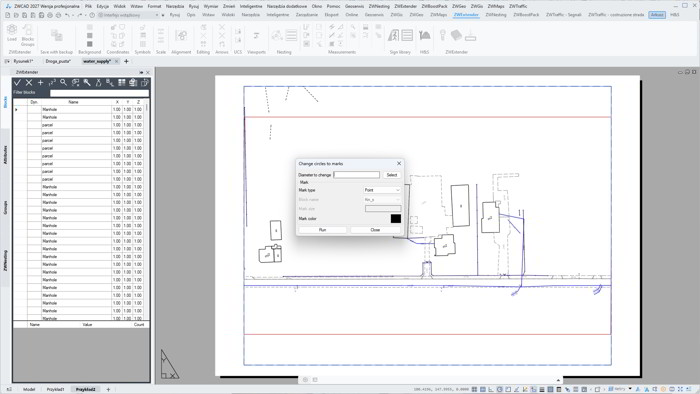This screenshot has height=394, width=700.
Task: Open the Plik menu
Action: pyautogui.click(x=88, y=6)
